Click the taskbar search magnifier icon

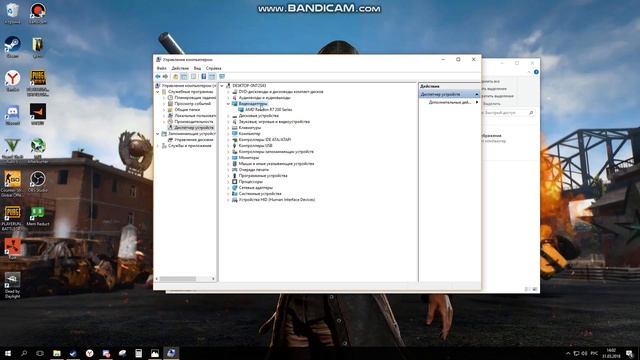pyautogui.click(x=24, y=353)
